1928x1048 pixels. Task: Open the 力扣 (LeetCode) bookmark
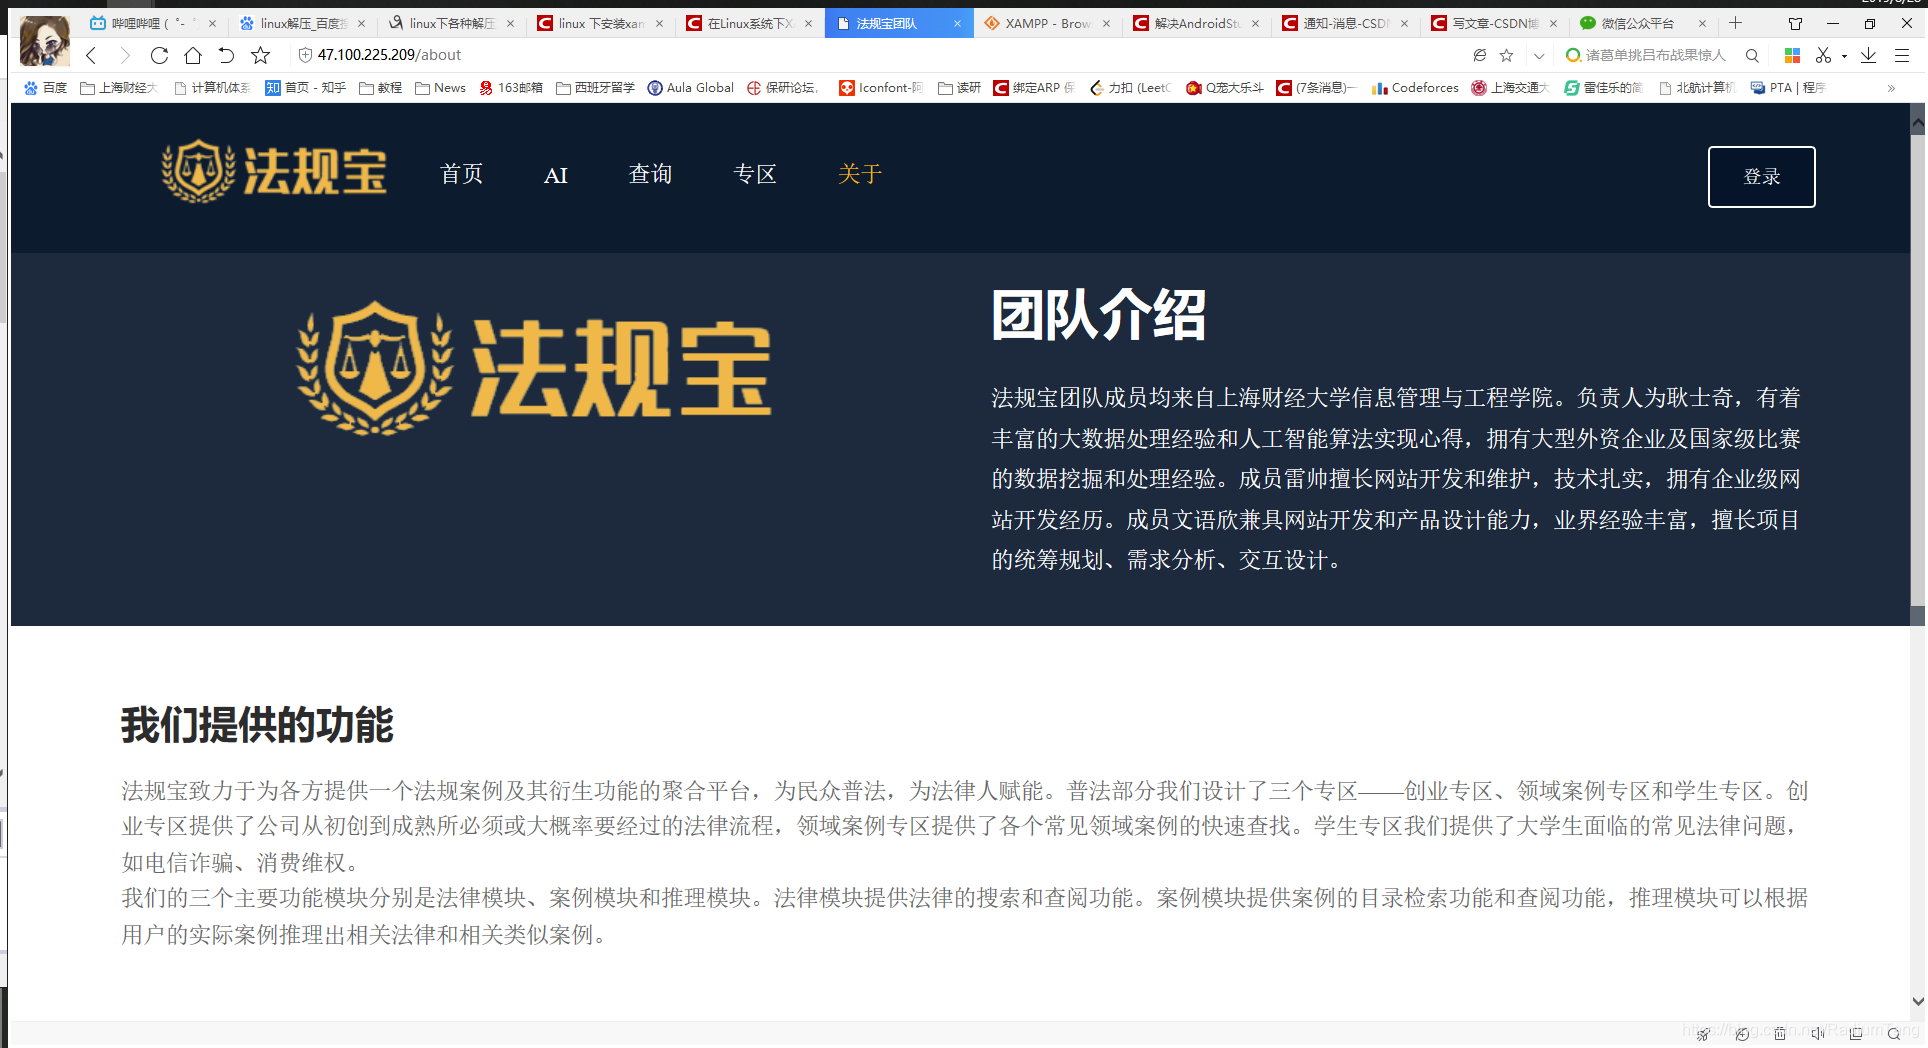click(x=1129, y=87)
